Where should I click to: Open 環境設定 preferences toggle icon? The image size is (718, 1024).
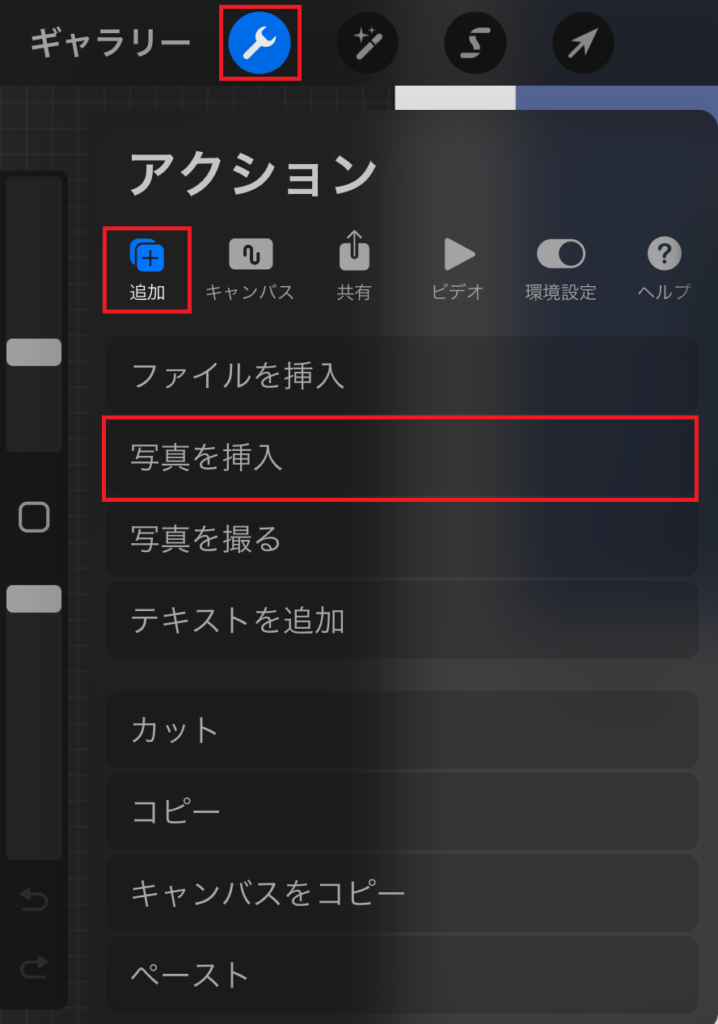[x=561, y=270]
